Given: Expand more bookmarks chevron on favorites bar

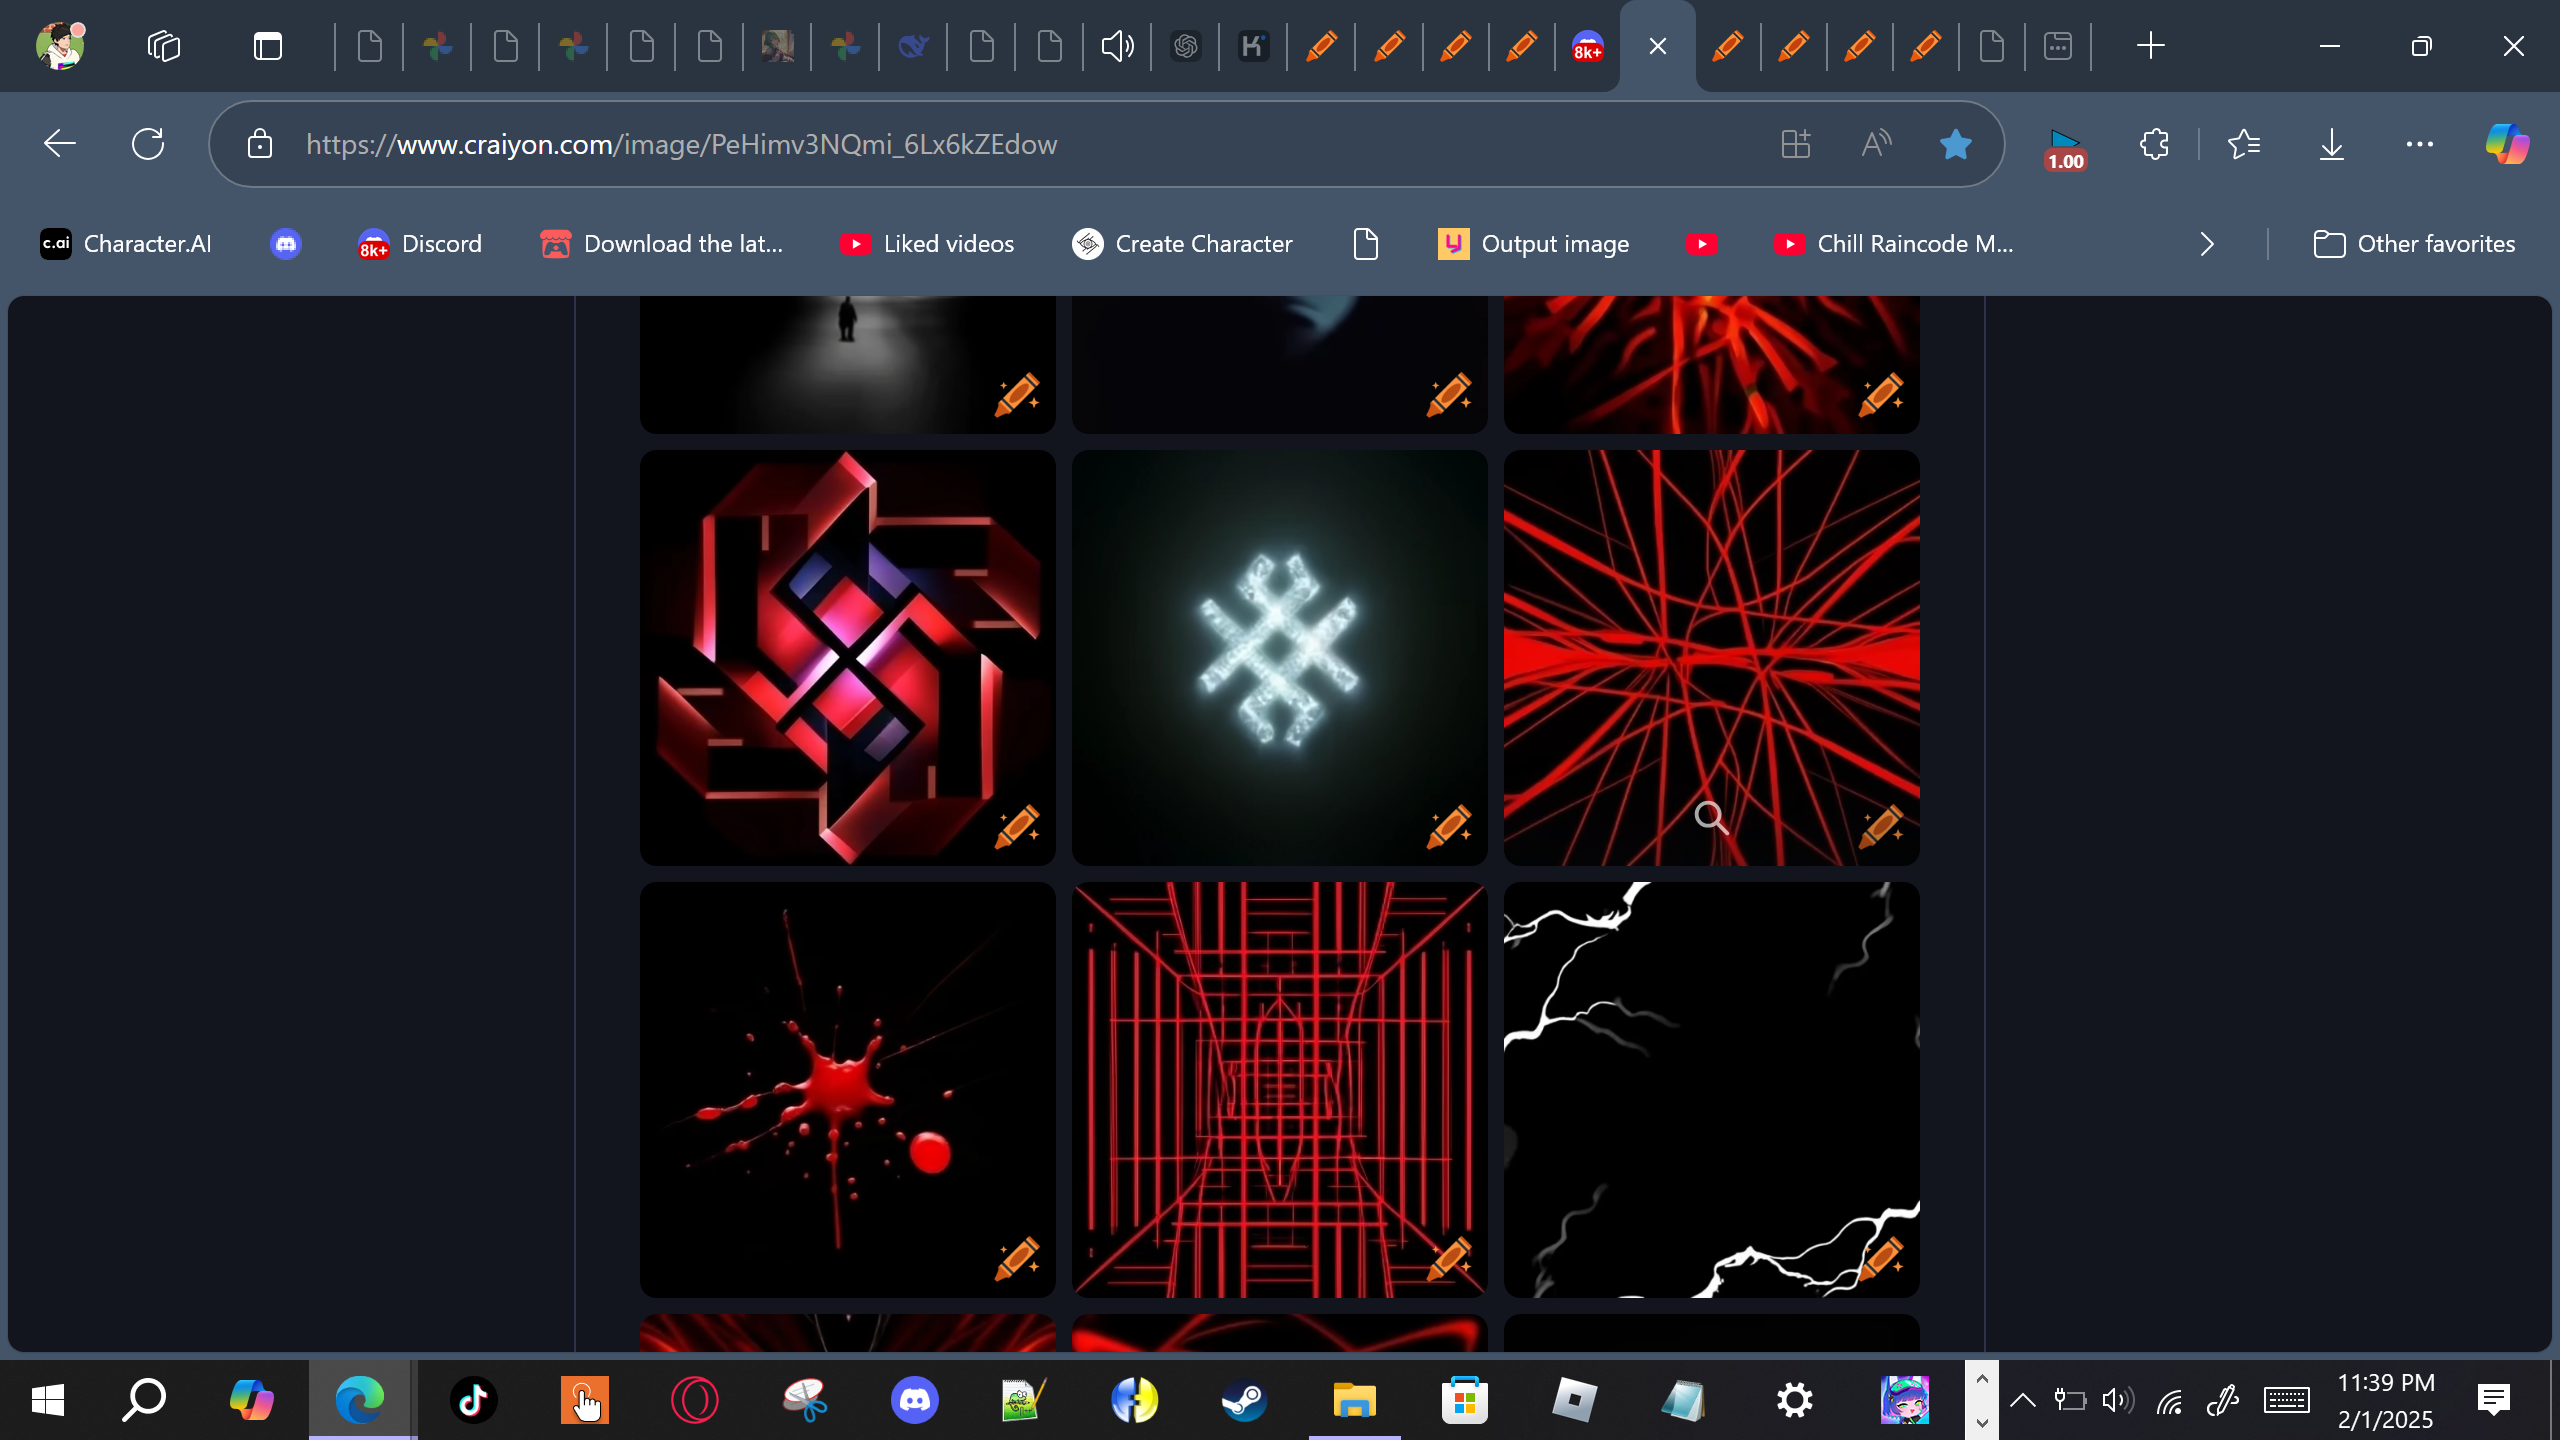Looking at the screenshot, I should [2207, 244].
